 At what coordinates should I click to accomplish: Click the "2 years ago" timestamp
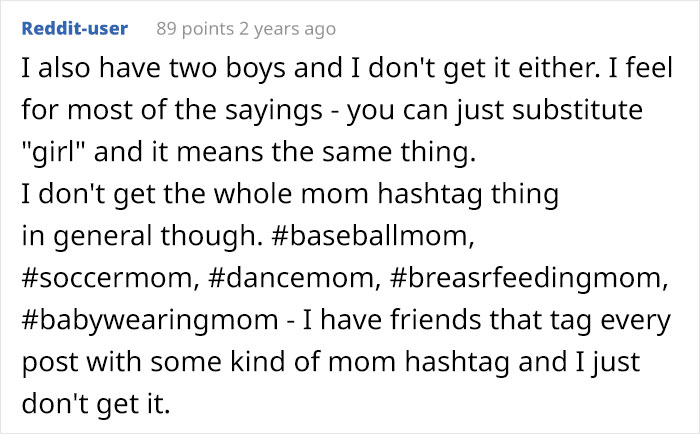coord(292,29)
